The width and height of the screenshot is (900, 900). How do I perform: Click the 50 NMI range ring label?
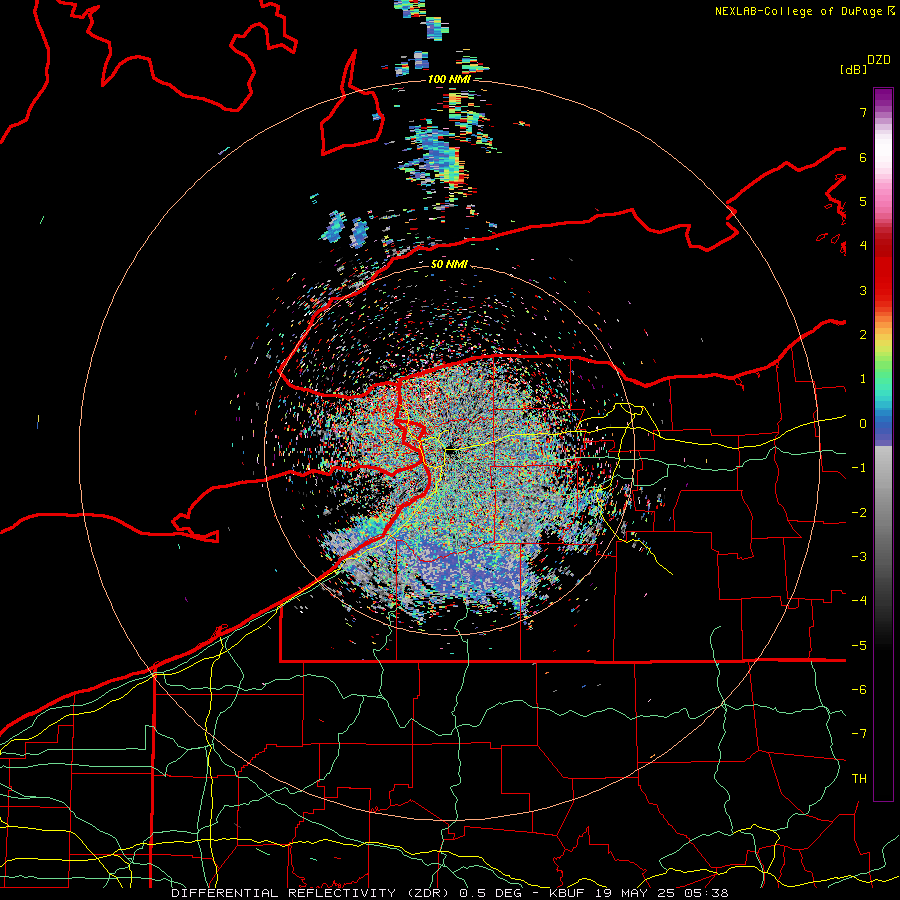pyautogui.click(x=449, y=265)
